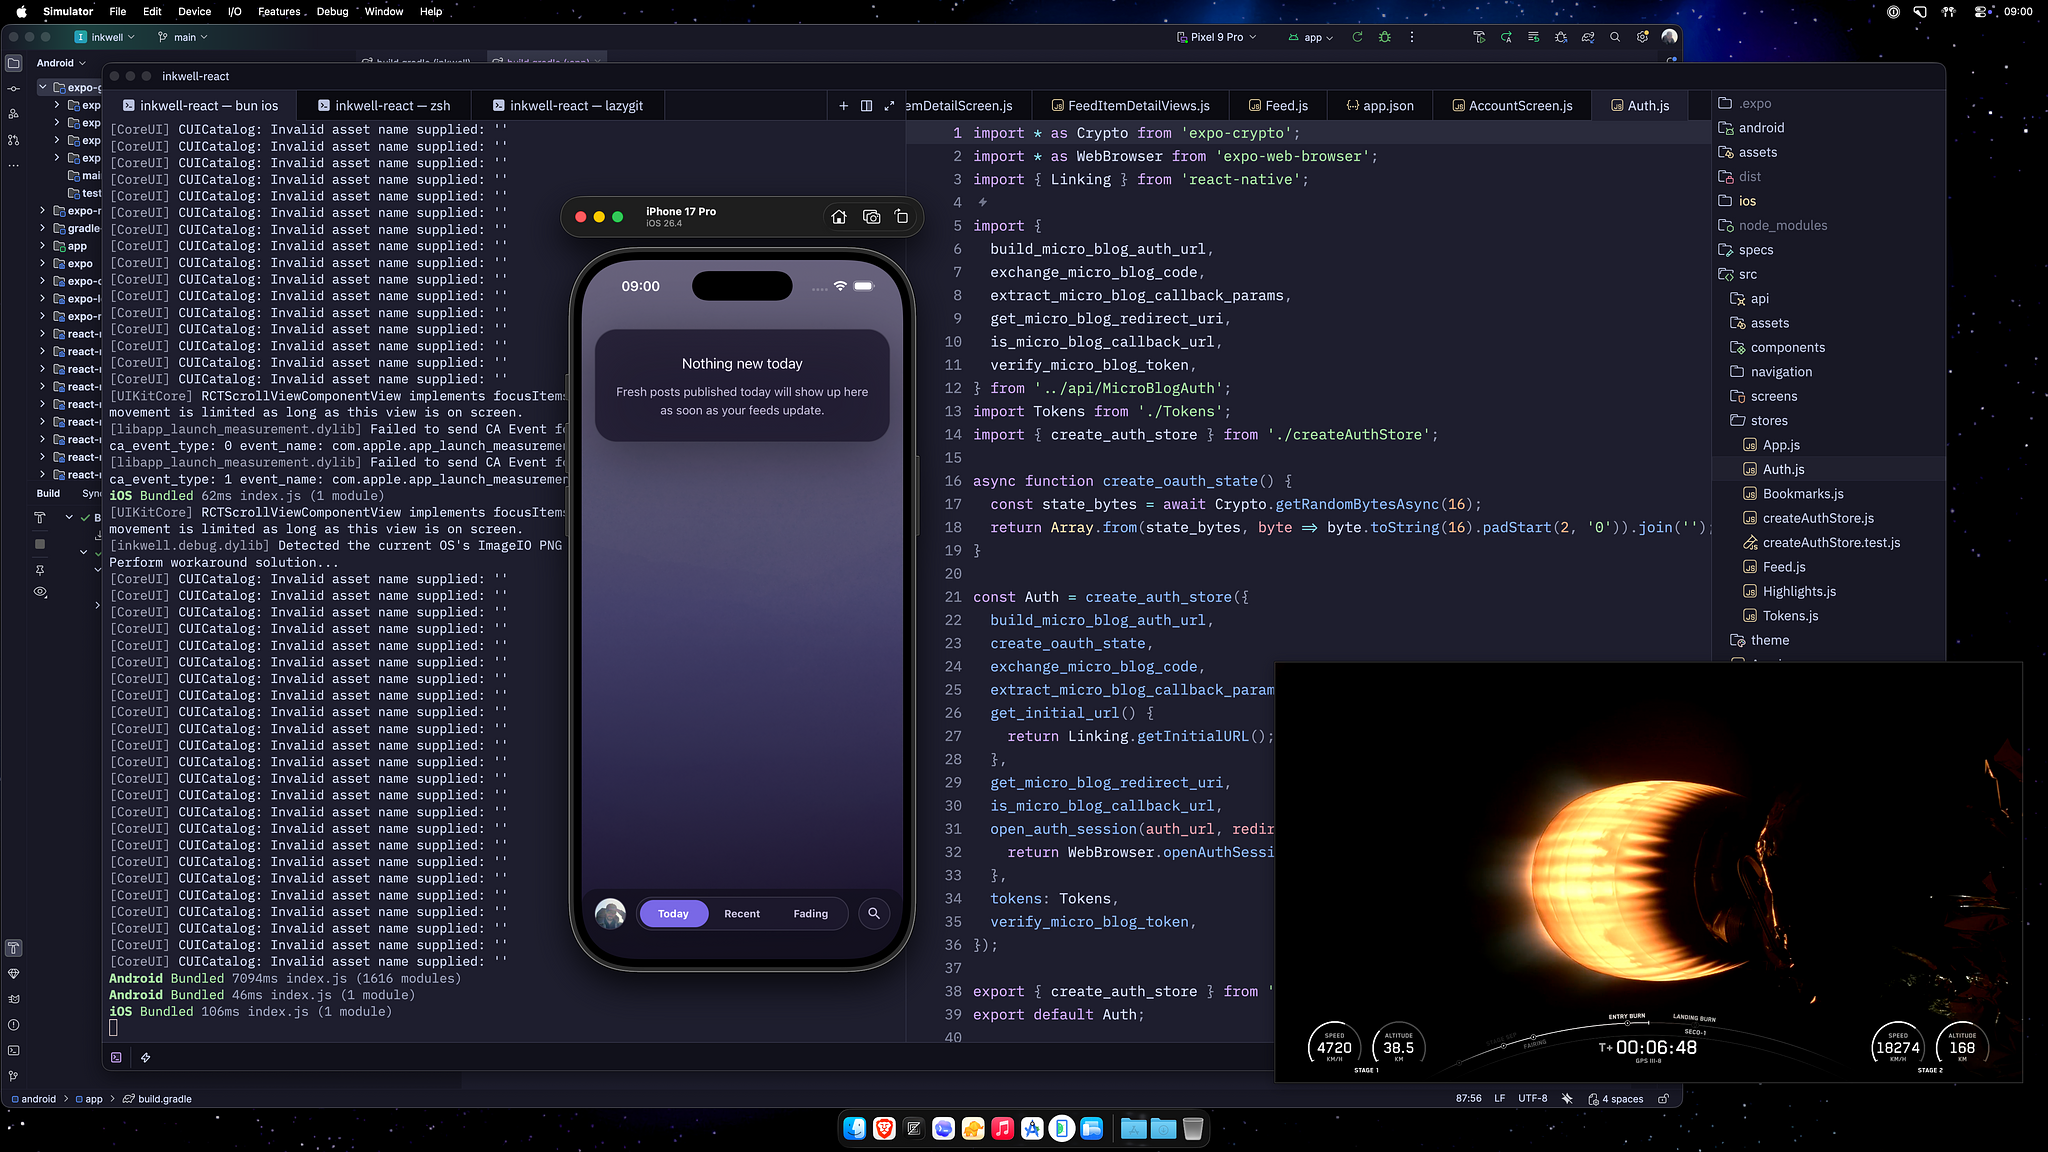
Task: Tap the search button in the phone app
Action: (873, 913)
